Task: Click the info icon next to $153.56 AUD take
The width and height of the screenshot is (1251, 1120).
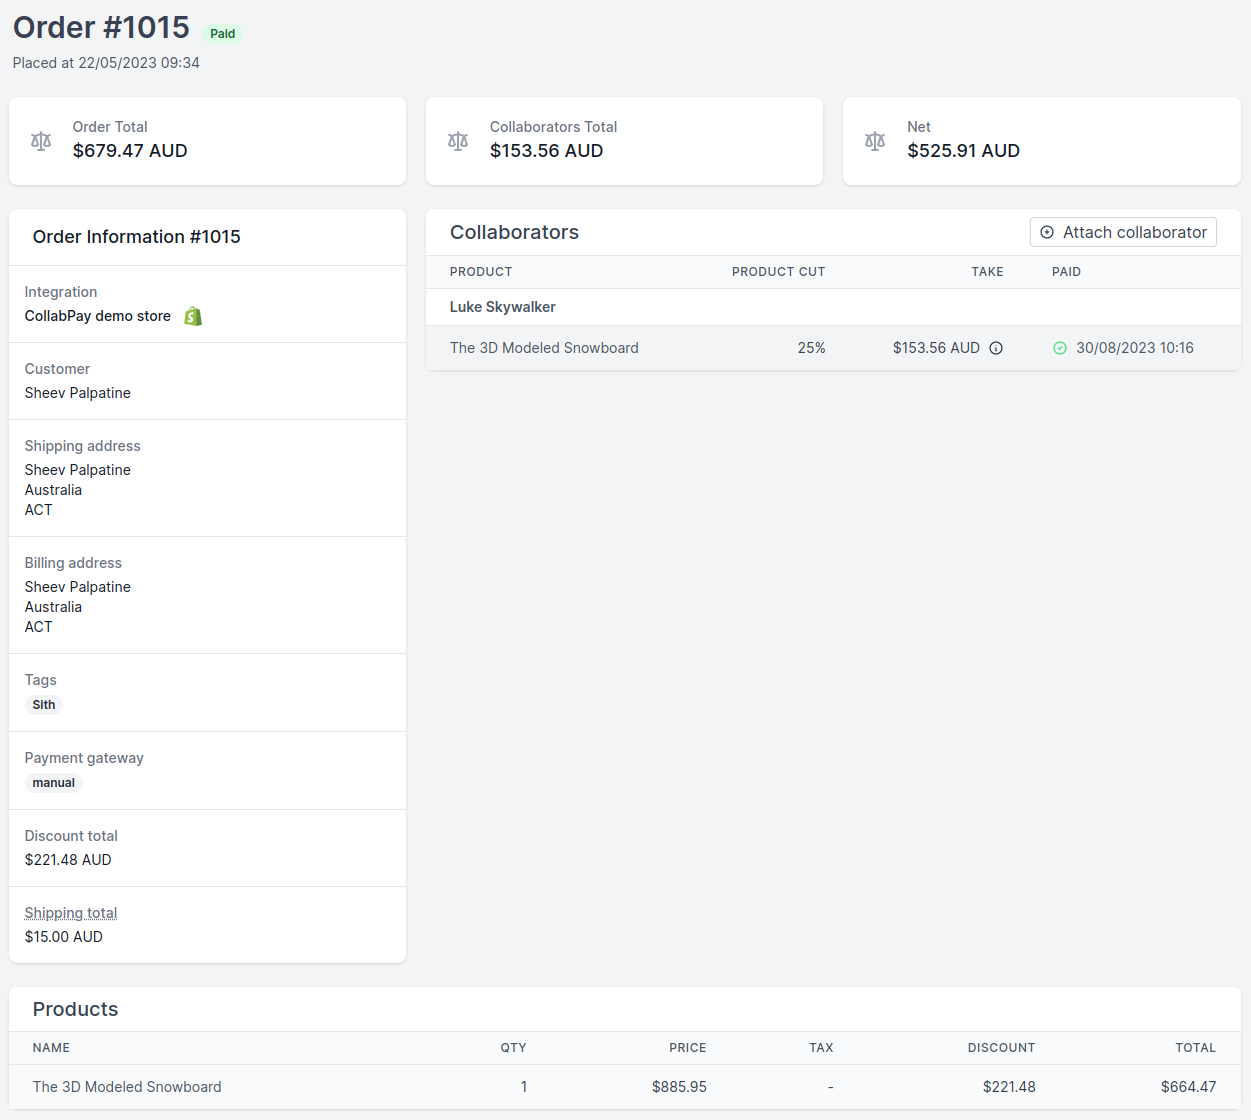Action: (996, 348)
